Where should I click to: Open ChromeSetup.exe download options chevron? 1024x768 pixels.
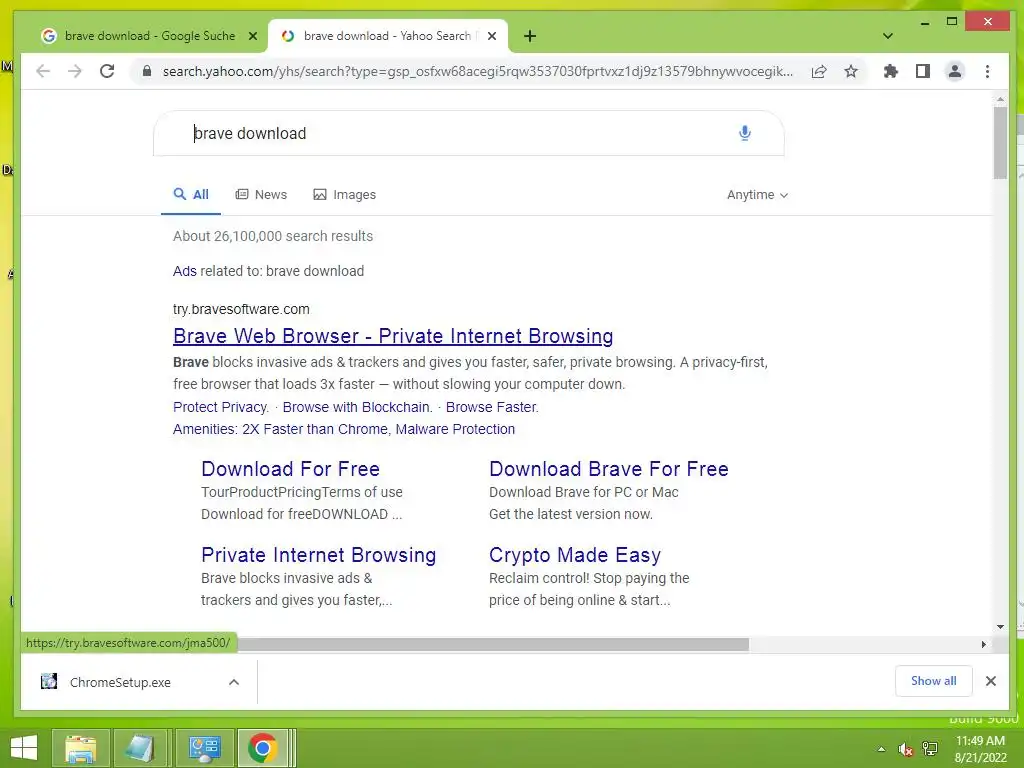pos(234,682)
